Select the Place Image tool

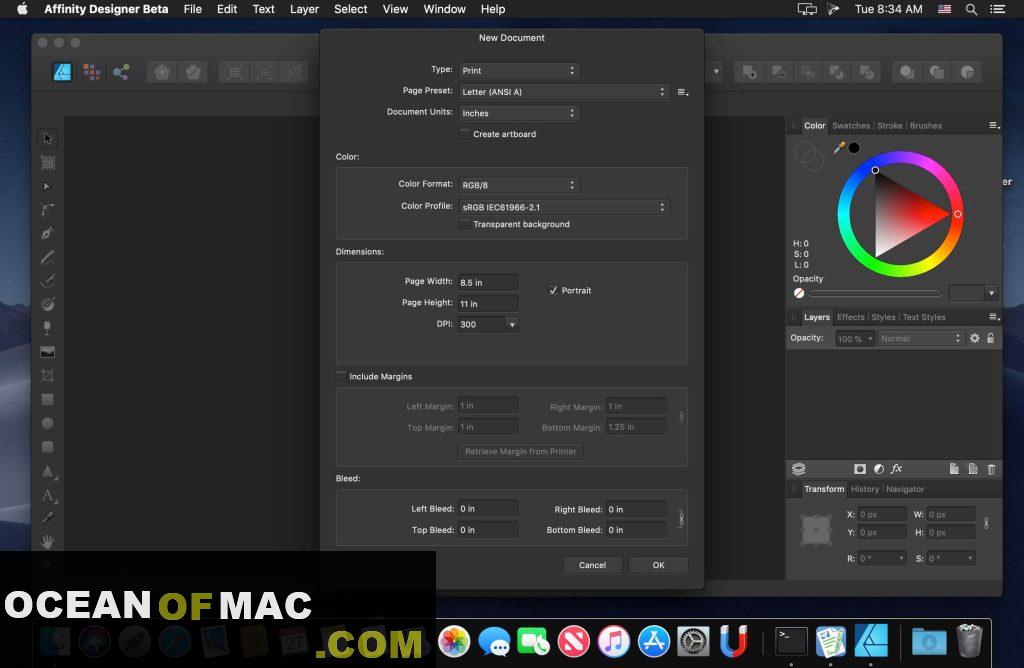pyautogui.click(x=47, y=352)
